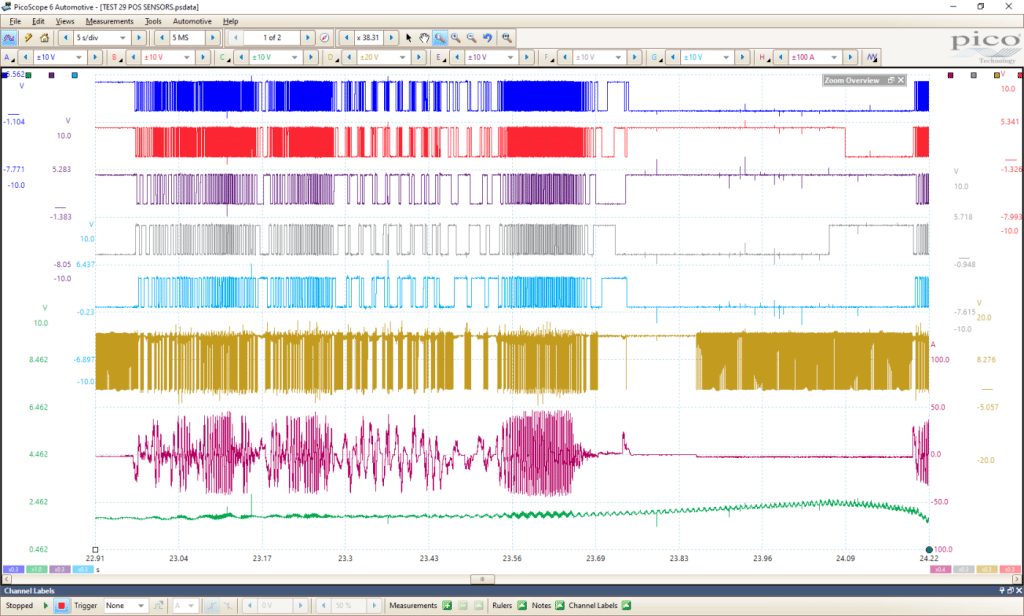Open the Automotive menu
Screen dimensions: 1024x616
(192, 21)
